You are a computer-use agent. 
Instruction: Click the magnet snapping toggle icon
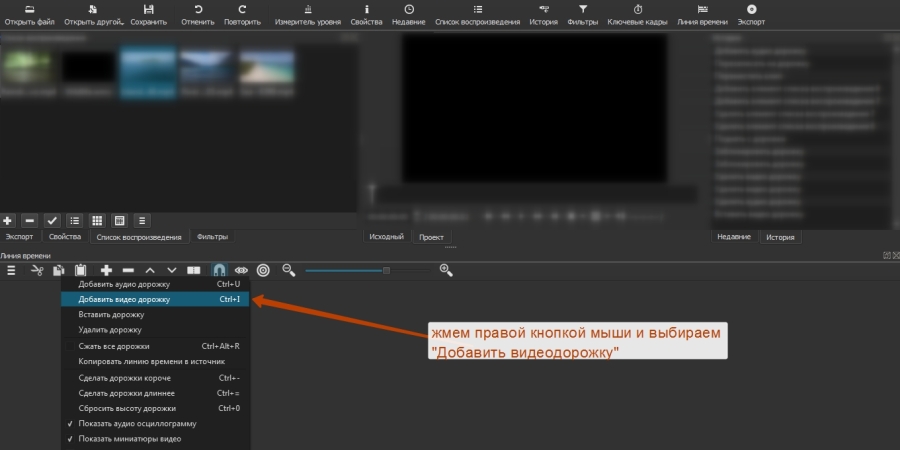click(219, 270)
